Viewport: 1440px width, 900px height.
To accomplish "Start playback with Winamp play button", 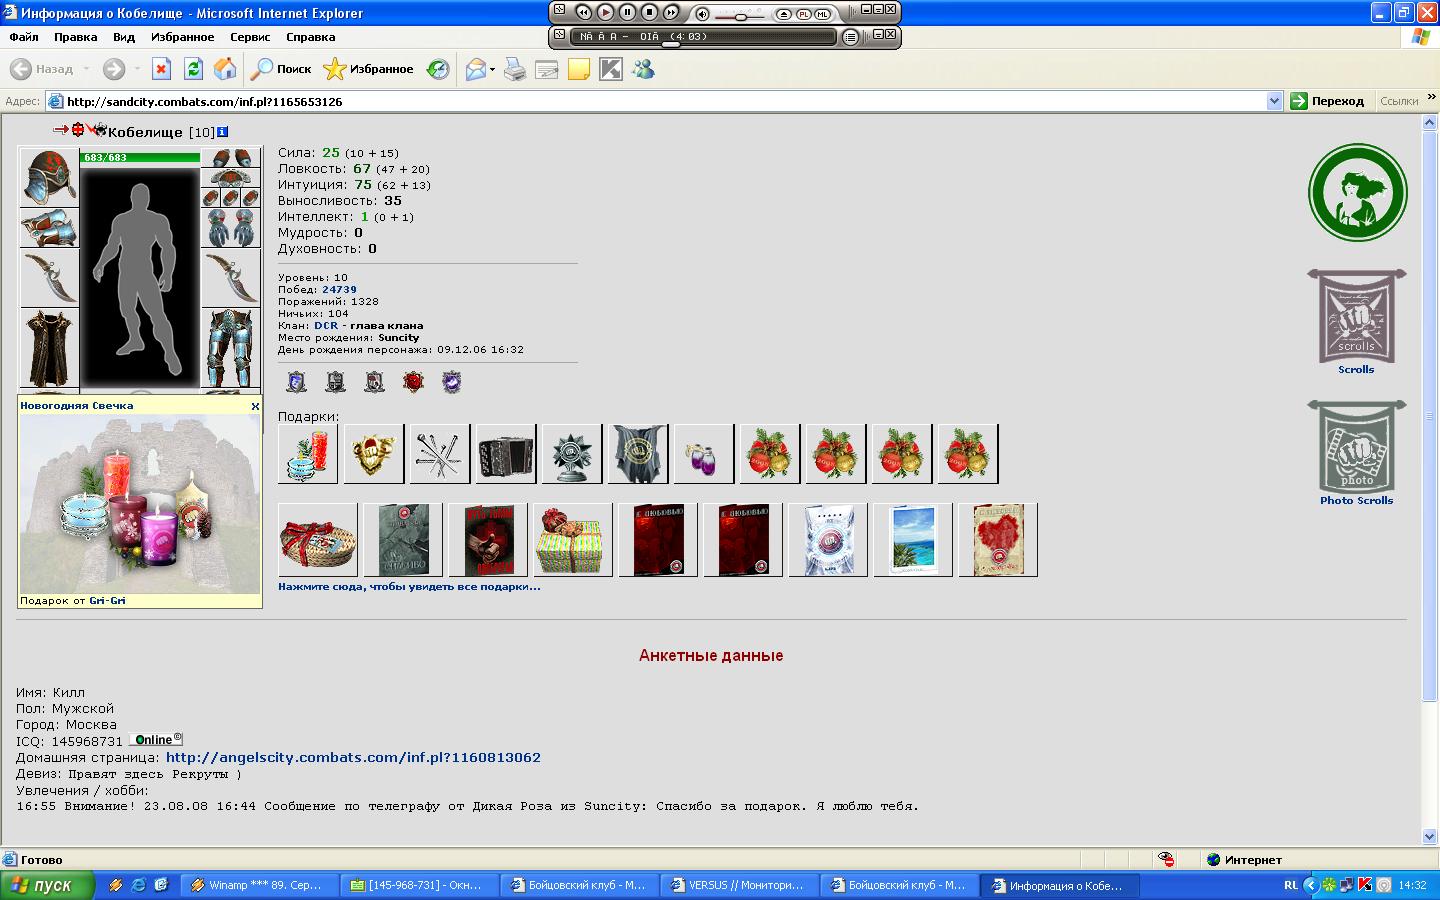I will click(x=606, y=13).
